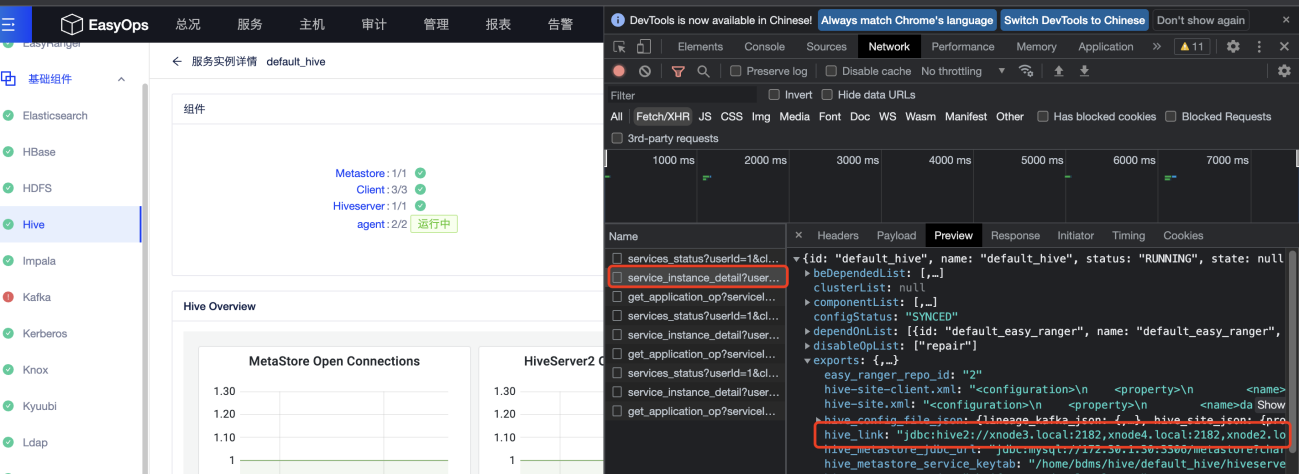Toggle the red network filter funnel
The image size is (1299, 474).
tap(678, 71)
